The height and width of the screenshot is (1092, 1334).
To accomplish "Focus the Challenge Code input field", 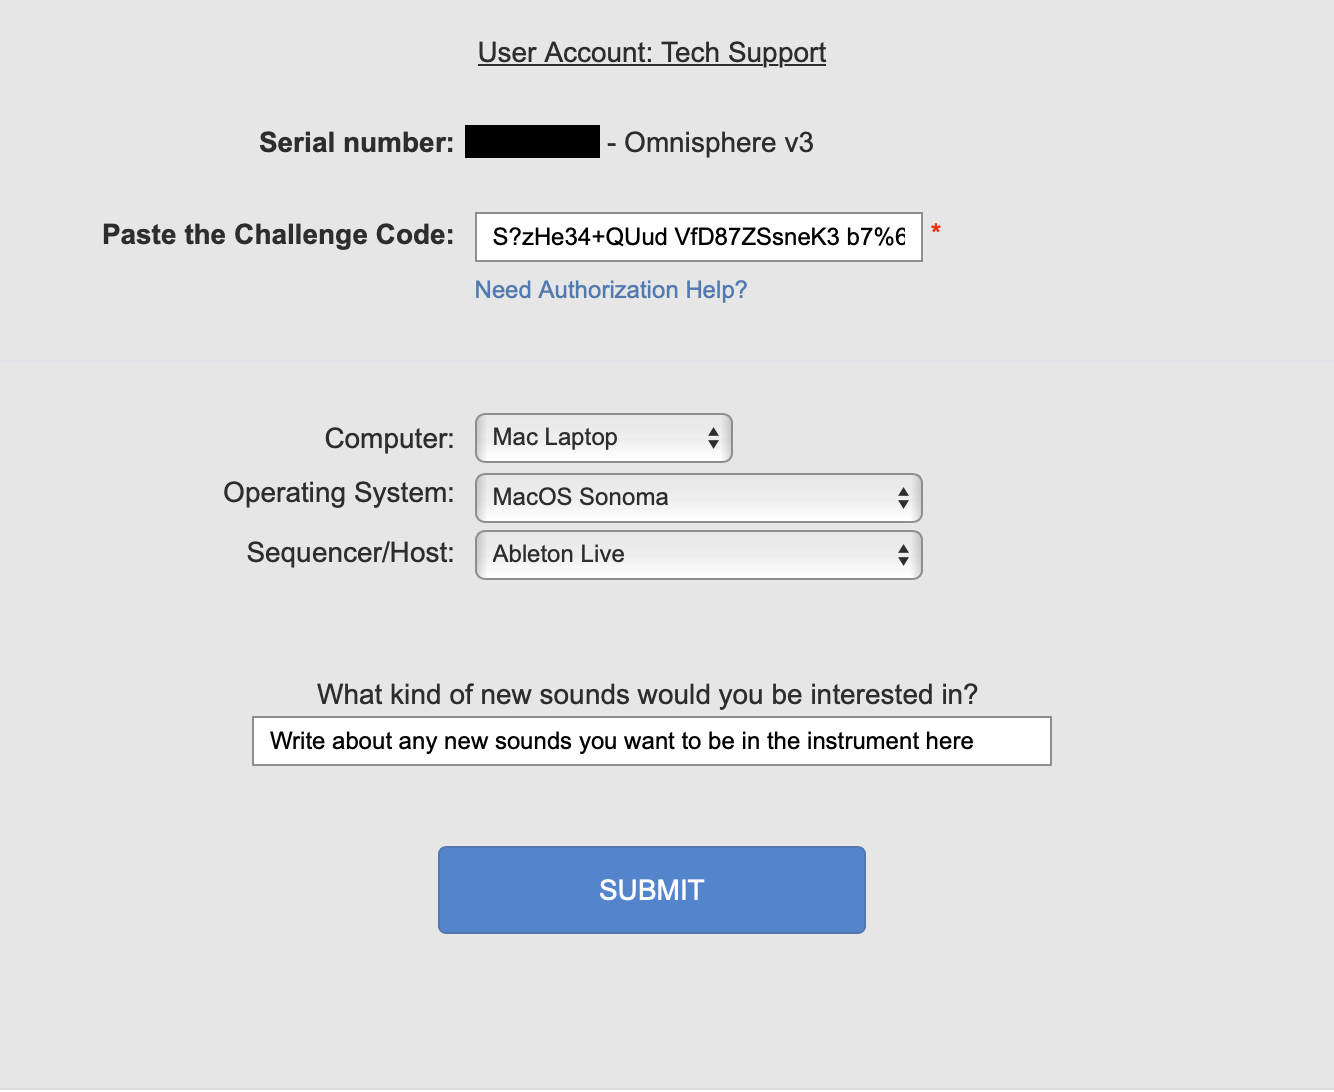I will (698, 237).
